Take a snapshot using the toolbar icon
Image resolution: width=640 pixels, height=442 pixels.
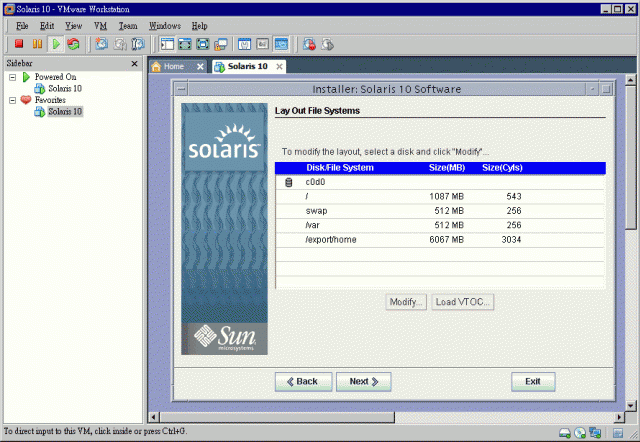101,44
